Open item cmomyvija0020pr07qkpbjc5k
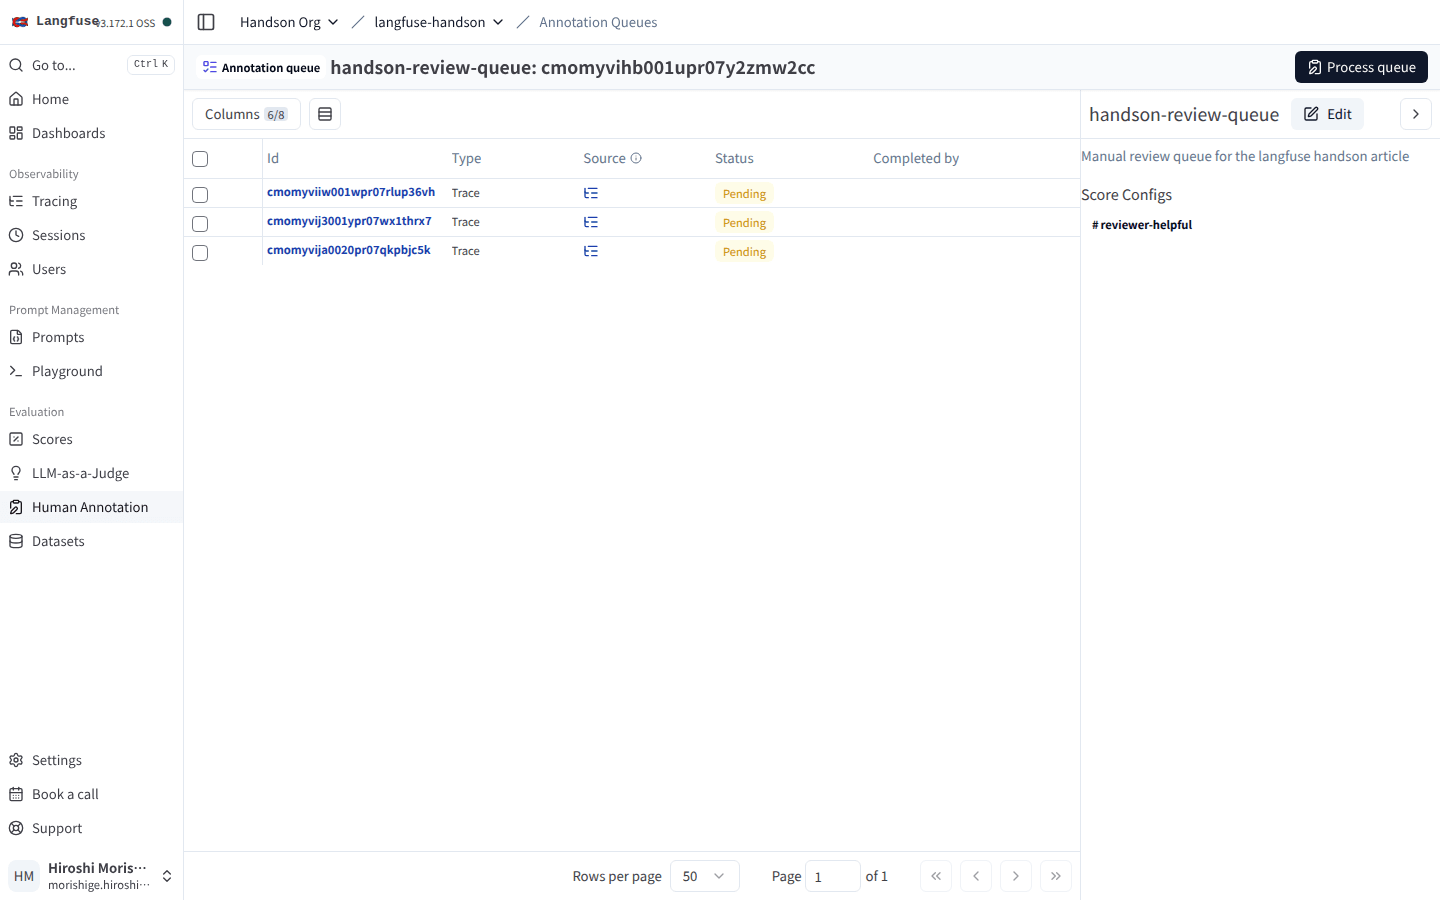Image resolution: width=1440 pixels, height=900 pixels. tap(349, 250)
